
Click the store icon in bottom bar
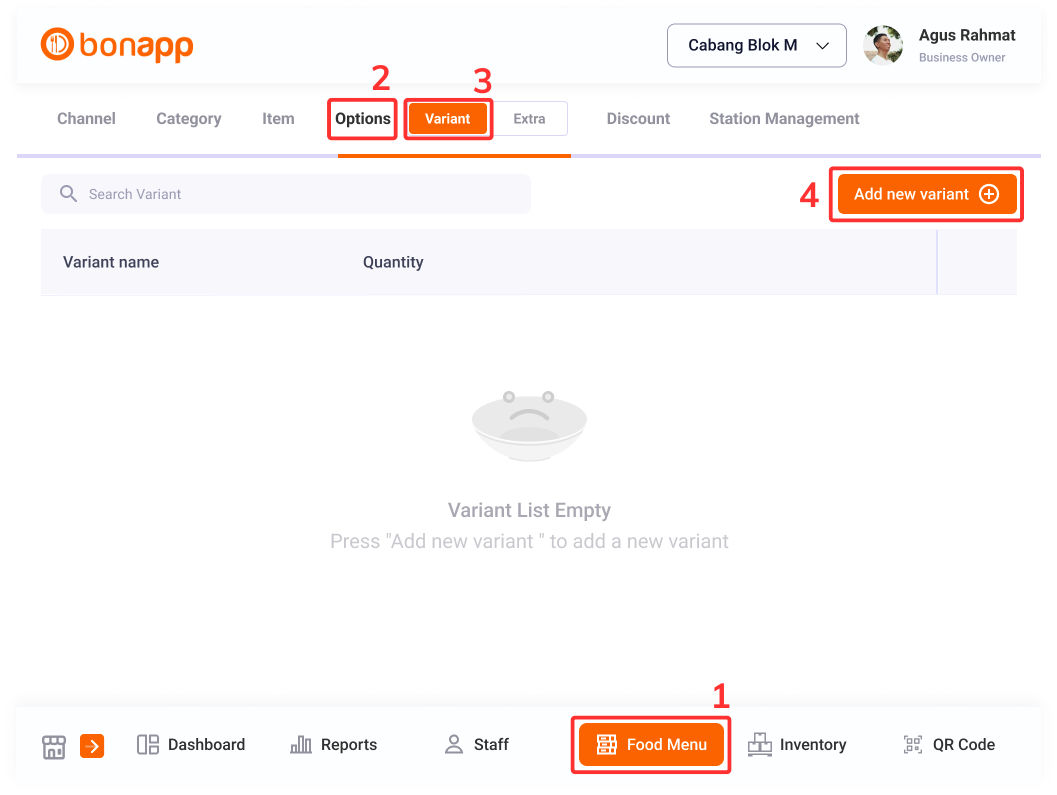pyautogui.click(x=54, y=746)
